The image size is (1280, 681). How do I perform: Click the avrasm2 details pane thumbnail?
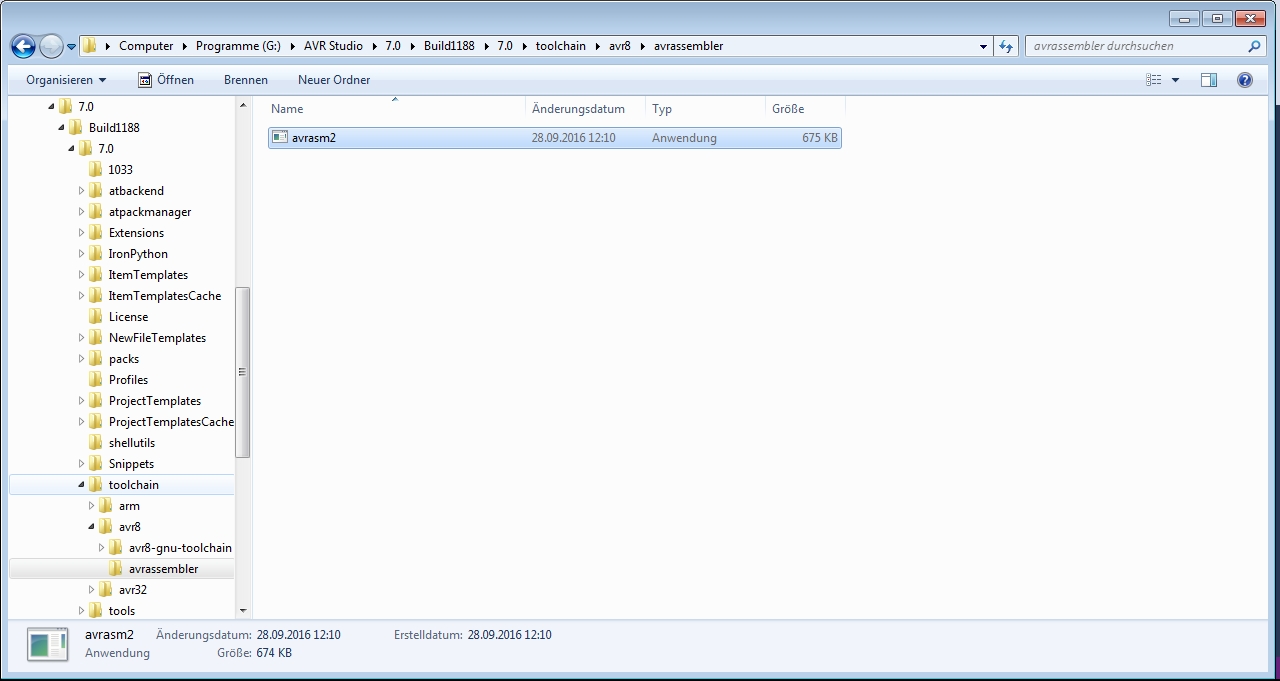pos(48,644)
